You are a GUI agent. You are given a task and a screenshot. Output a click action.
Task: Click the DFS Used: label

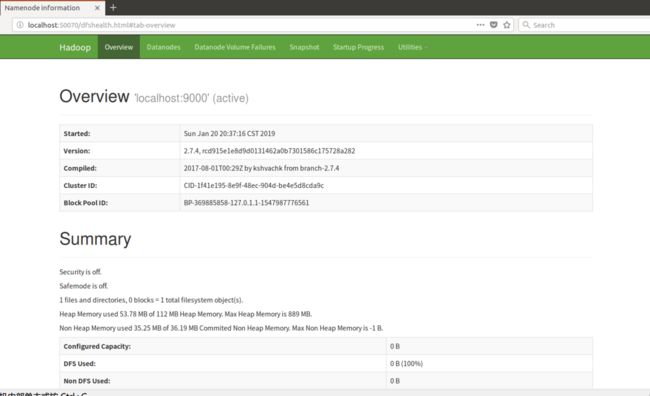80,364
